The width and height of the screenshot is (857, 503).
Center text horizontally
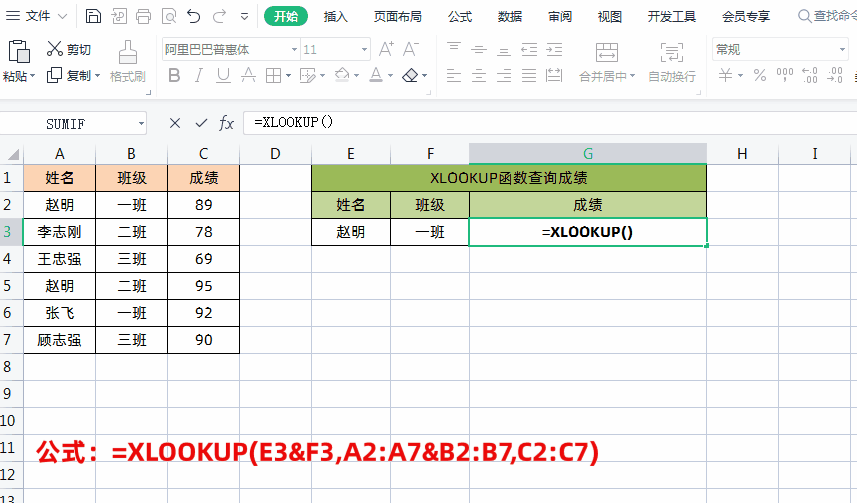(x=479, y=75)
